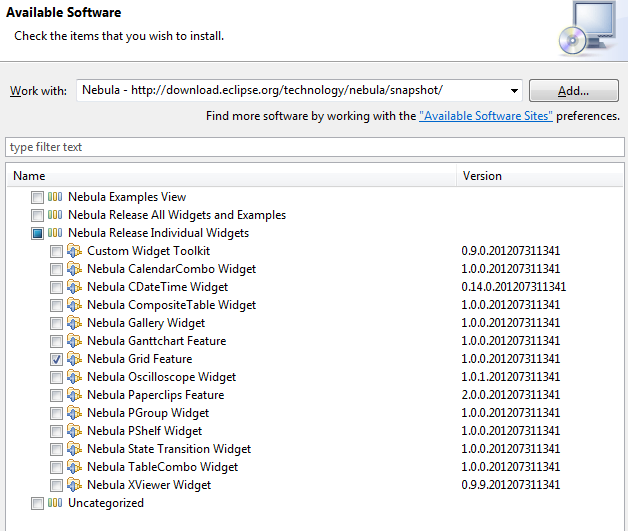Enable the Nebula CDateTime Widget checkbox
The image size is (628, 531).
tap(56, 288)
